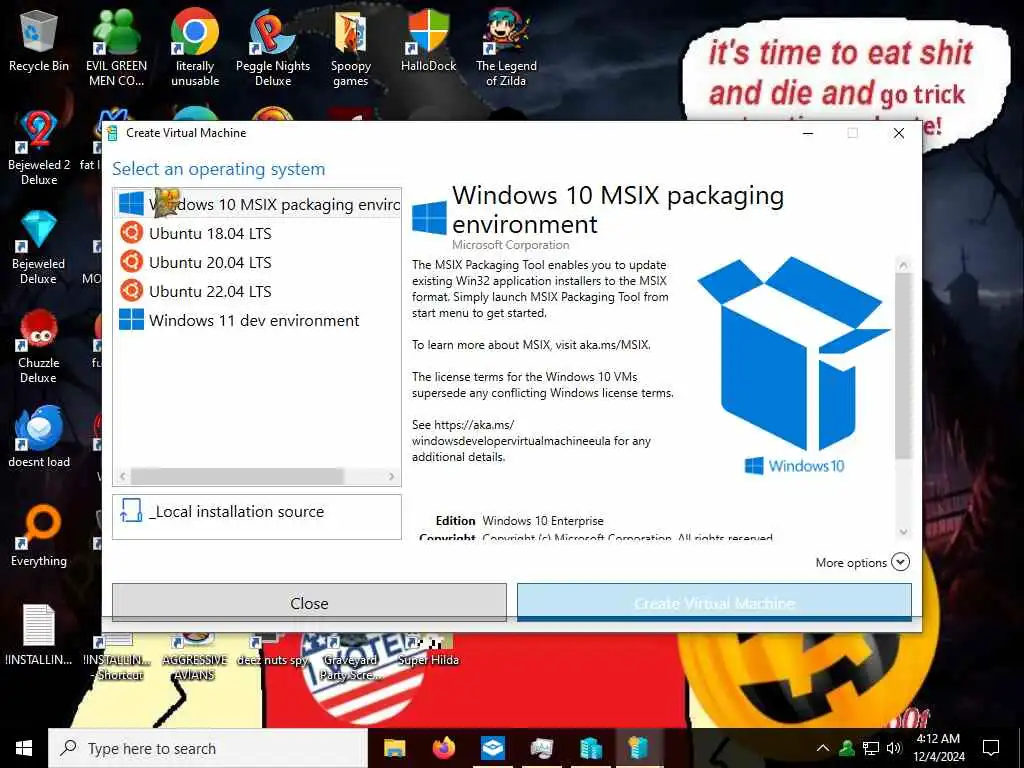Open the Windows Start menu
This screenshot has width=1024, height=768.
(x=24, y=748)
